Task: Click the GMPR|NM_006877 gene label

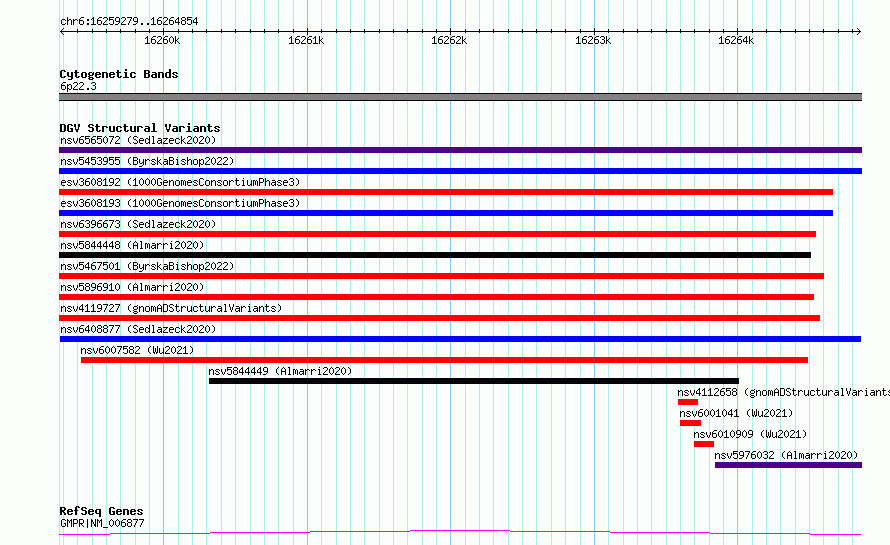Action: pyautogui.click(x=102, y=523)
